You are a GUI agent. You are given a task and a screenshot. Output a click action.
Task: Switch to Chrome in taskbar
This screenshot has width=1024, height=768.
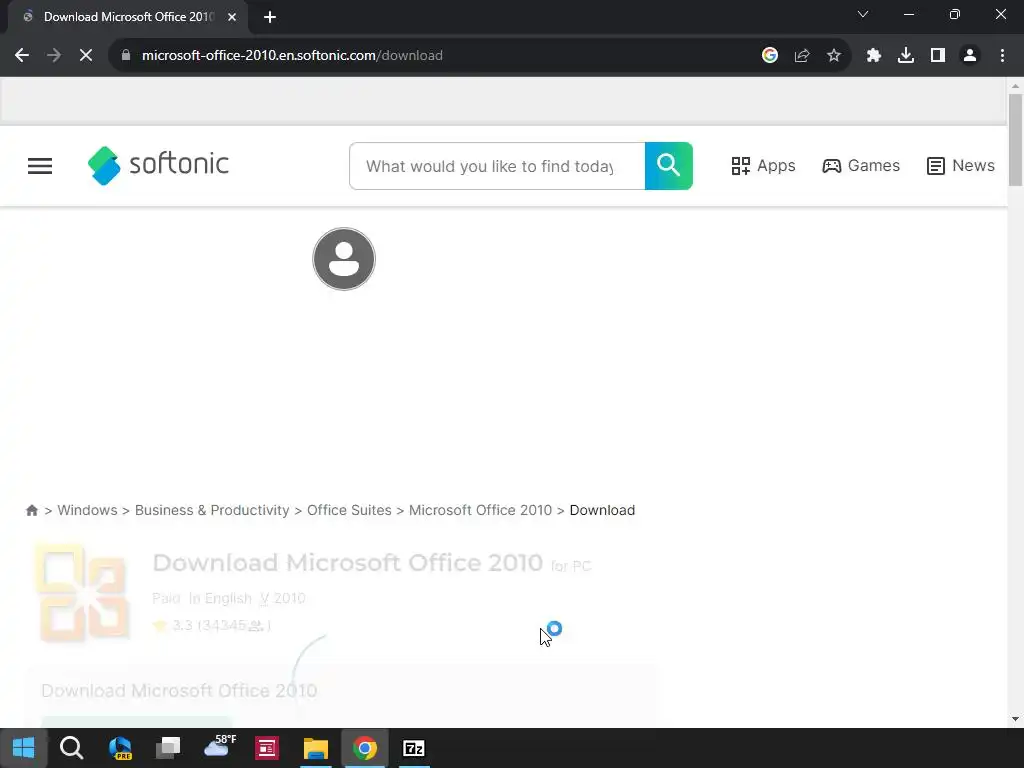click(364, 748)
